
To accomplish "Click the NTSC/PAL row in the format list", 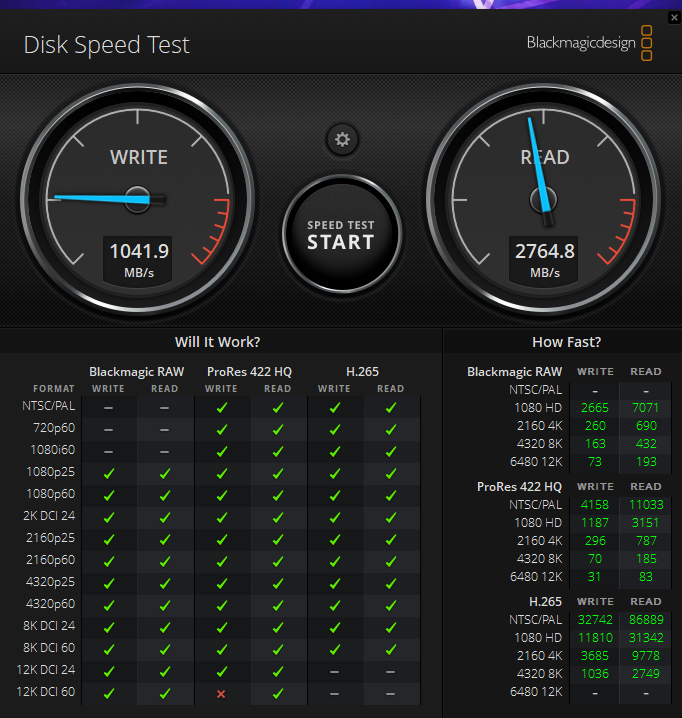I will [49, 406].
